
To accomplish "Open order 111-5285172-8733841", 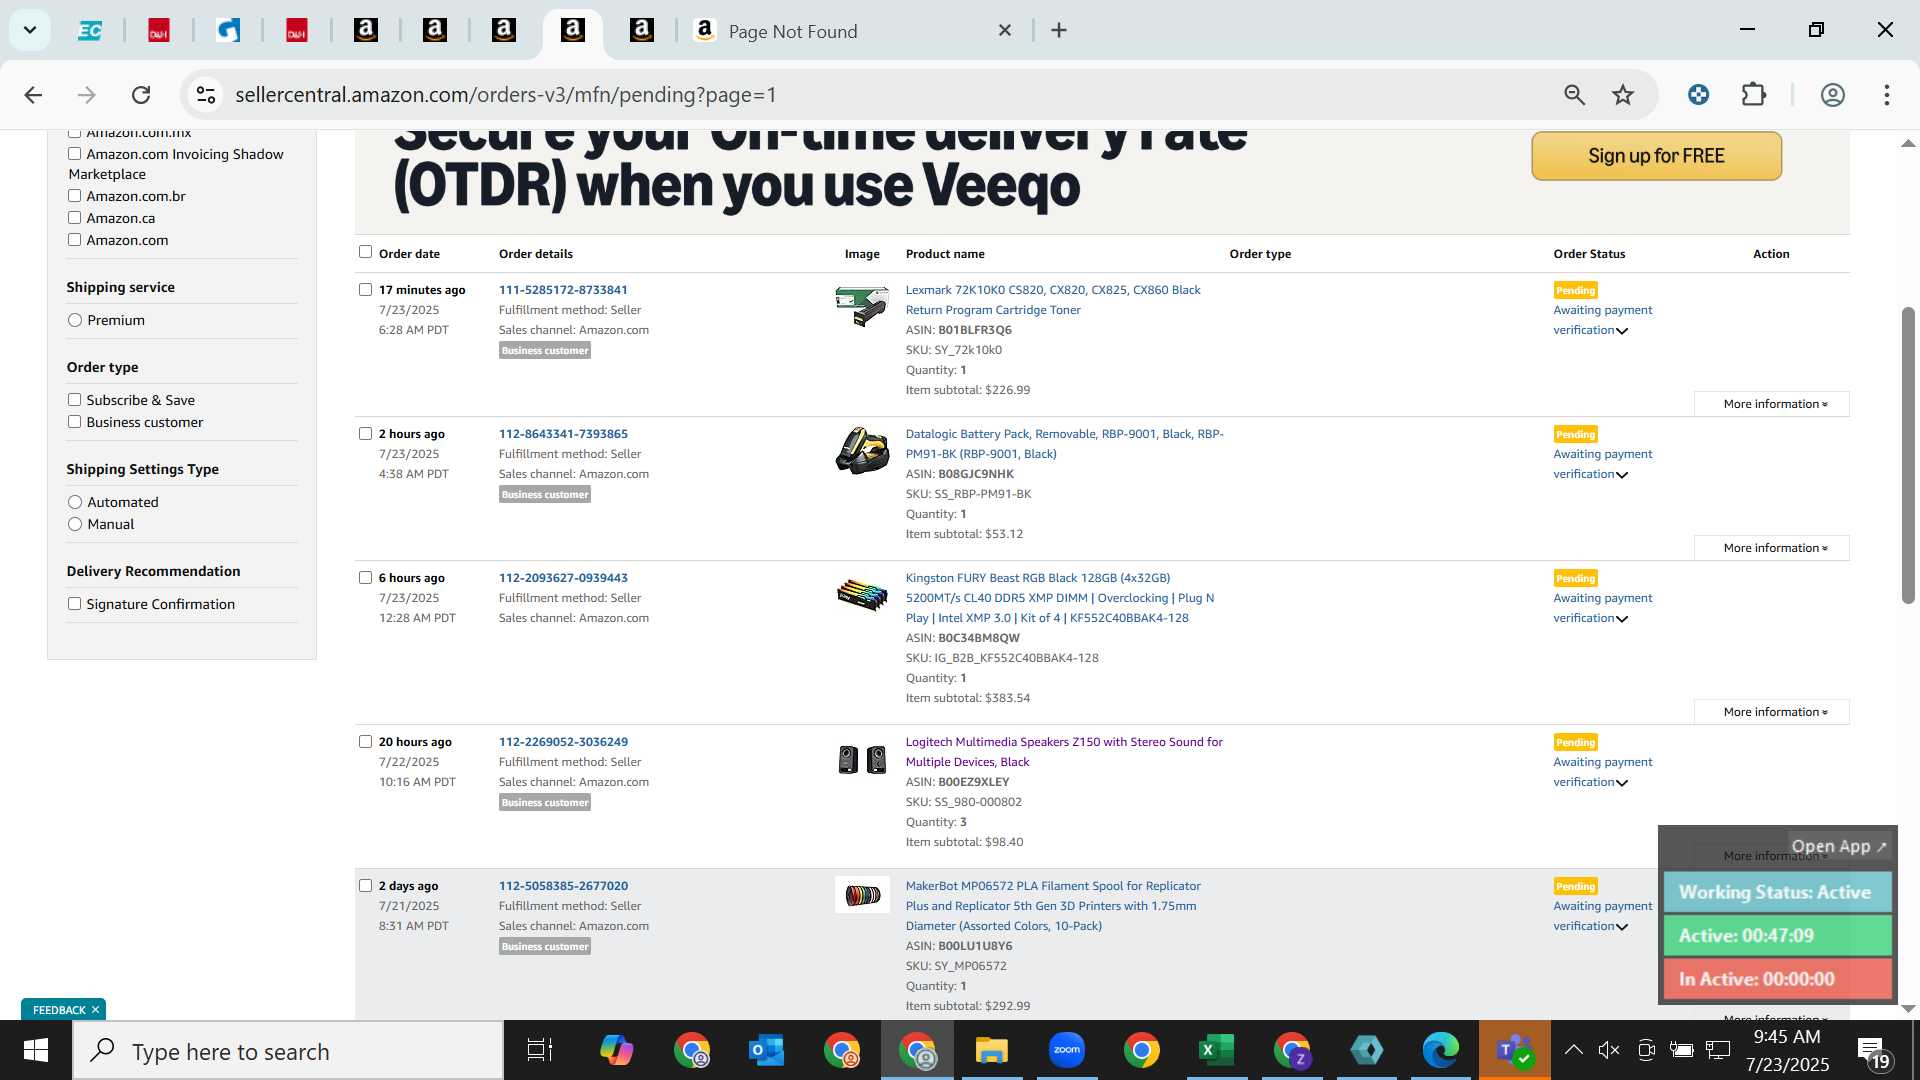I will pyautogui.click(x=563, y=290).
